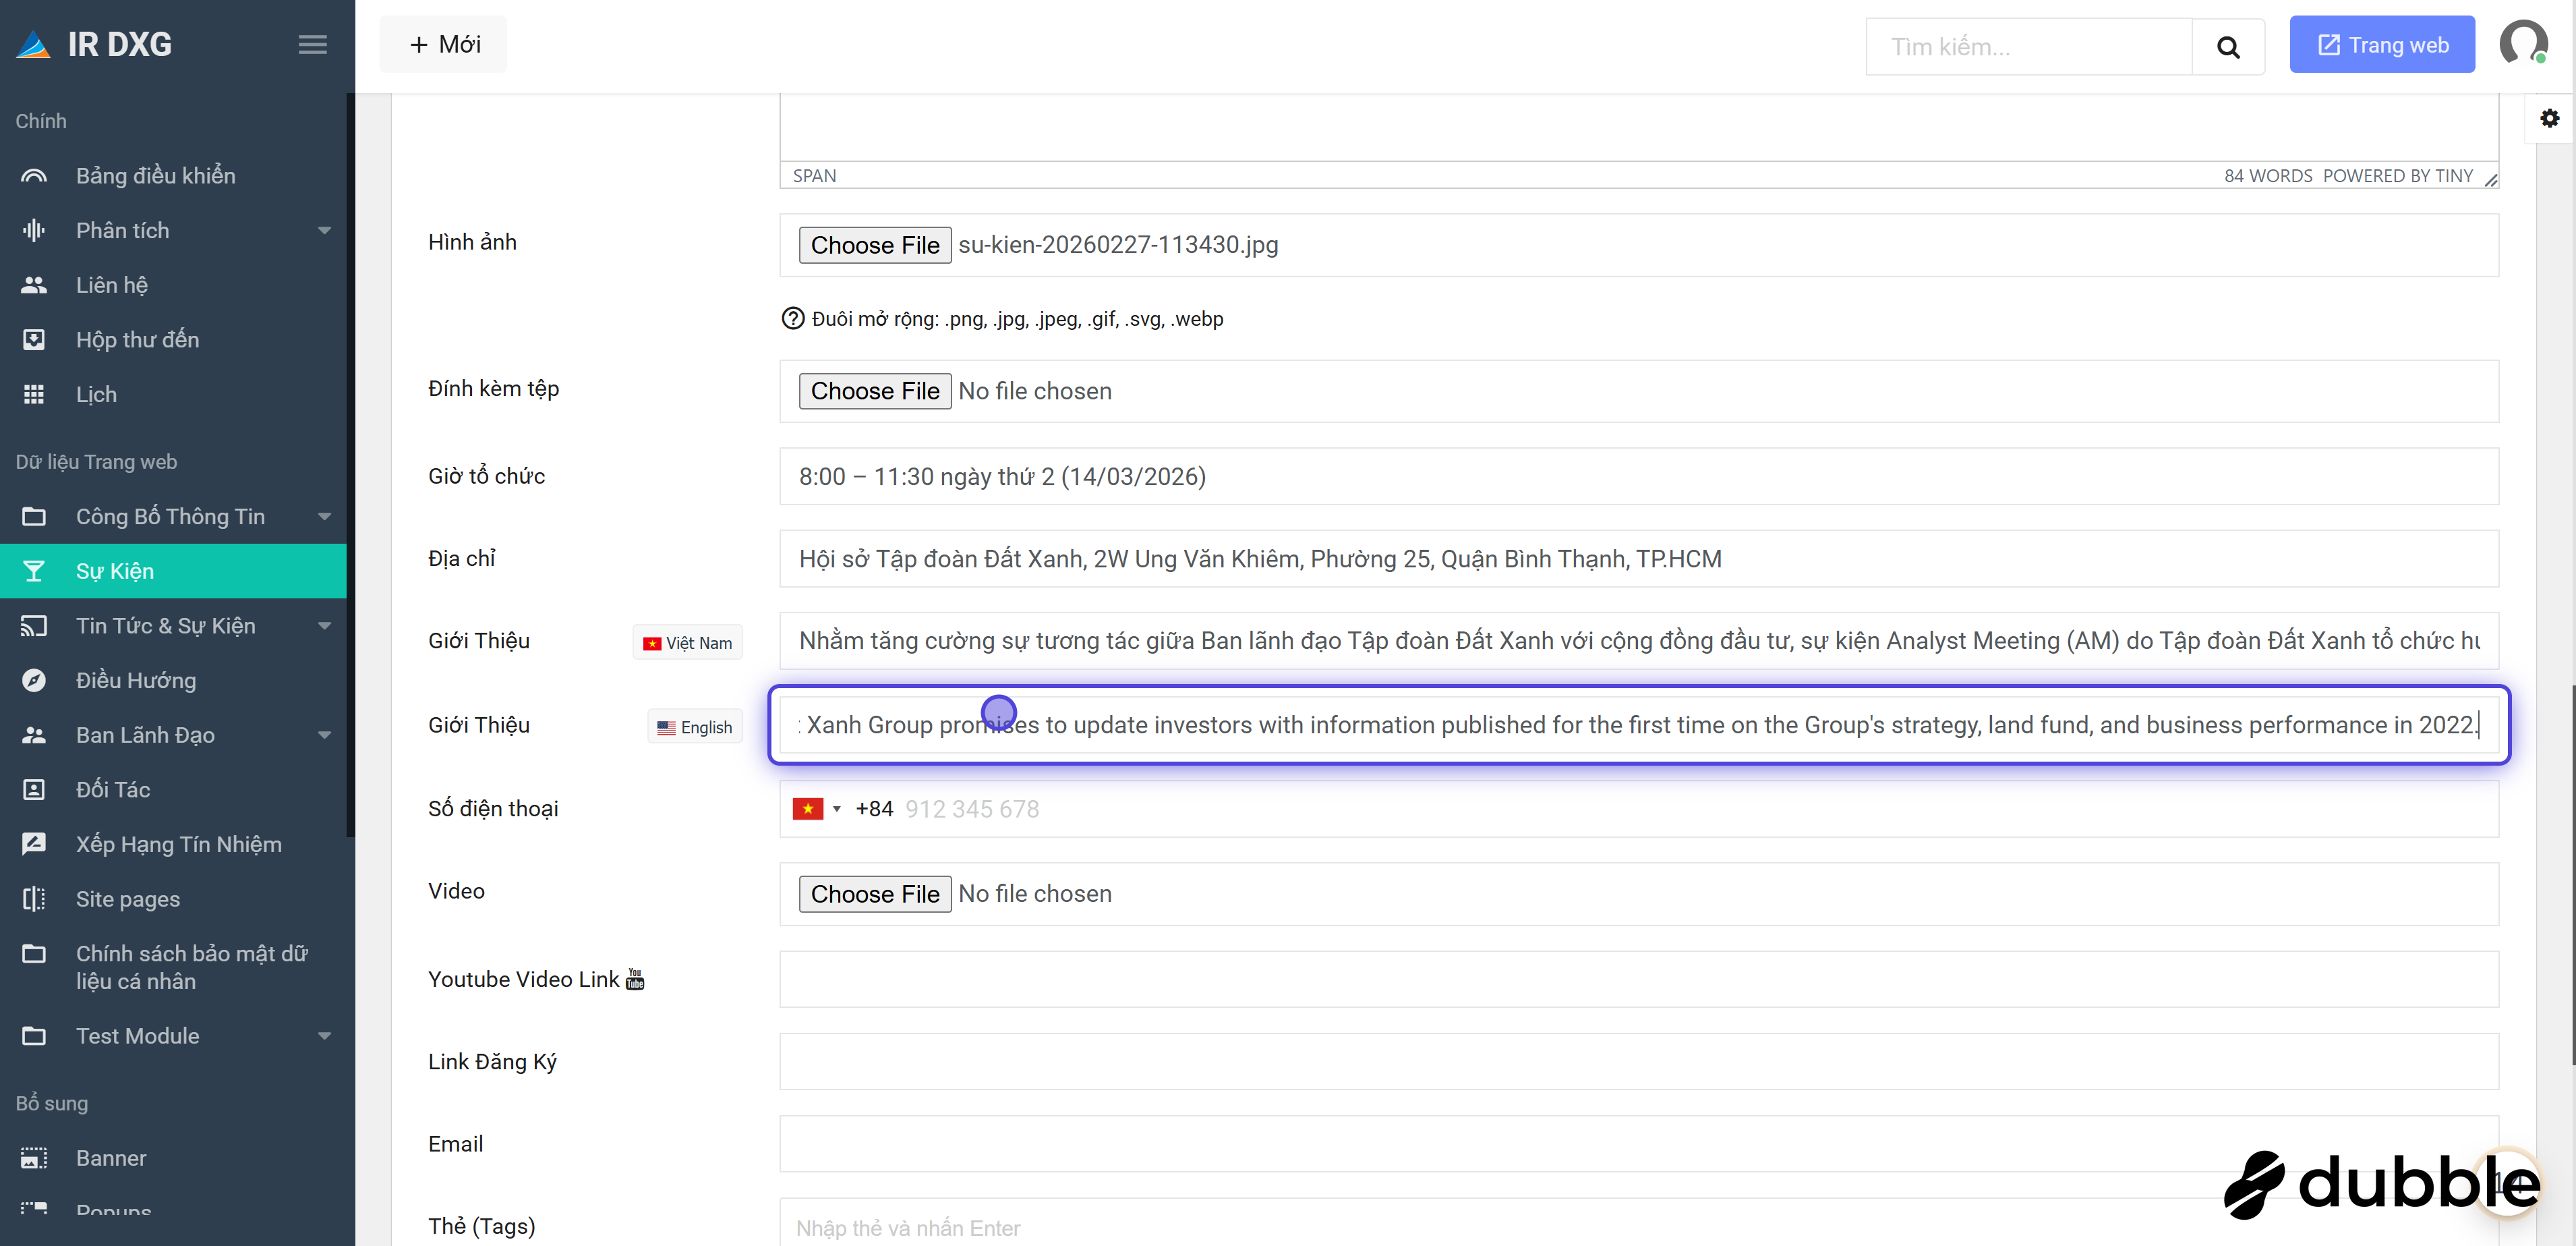Click the Bảng điều khiển dashboard icon
The height and width of the screenshot is (1246, 2576).
(x=34, y=176)
